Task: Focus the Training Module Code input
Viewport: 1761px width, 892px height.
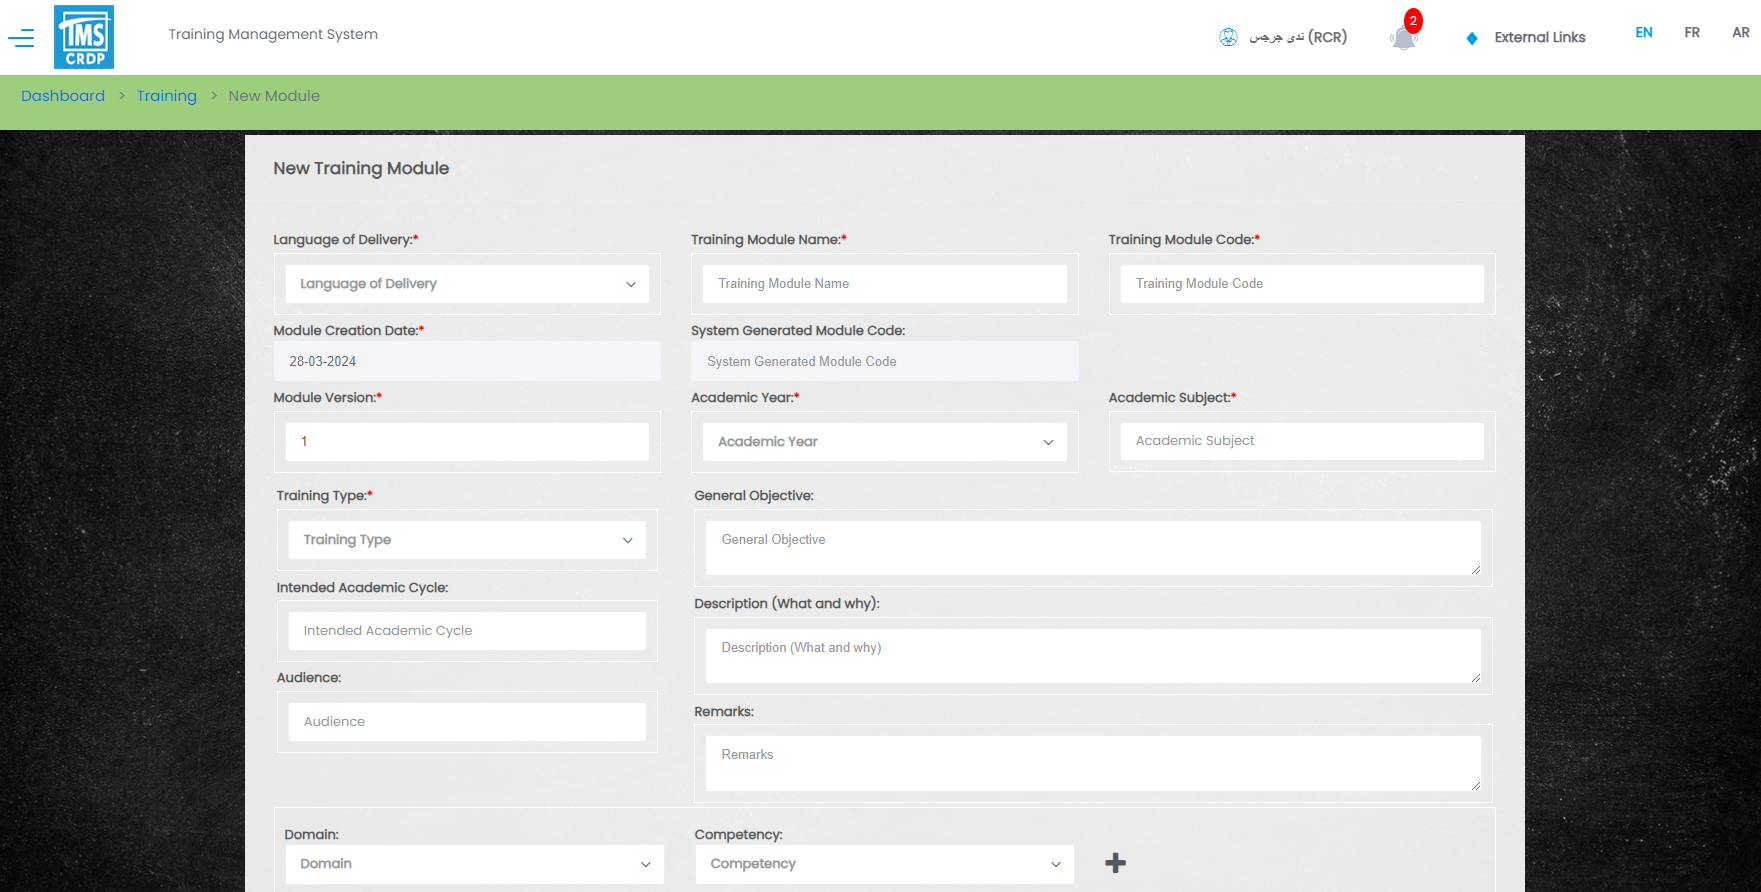Action: coord(1301,284)
